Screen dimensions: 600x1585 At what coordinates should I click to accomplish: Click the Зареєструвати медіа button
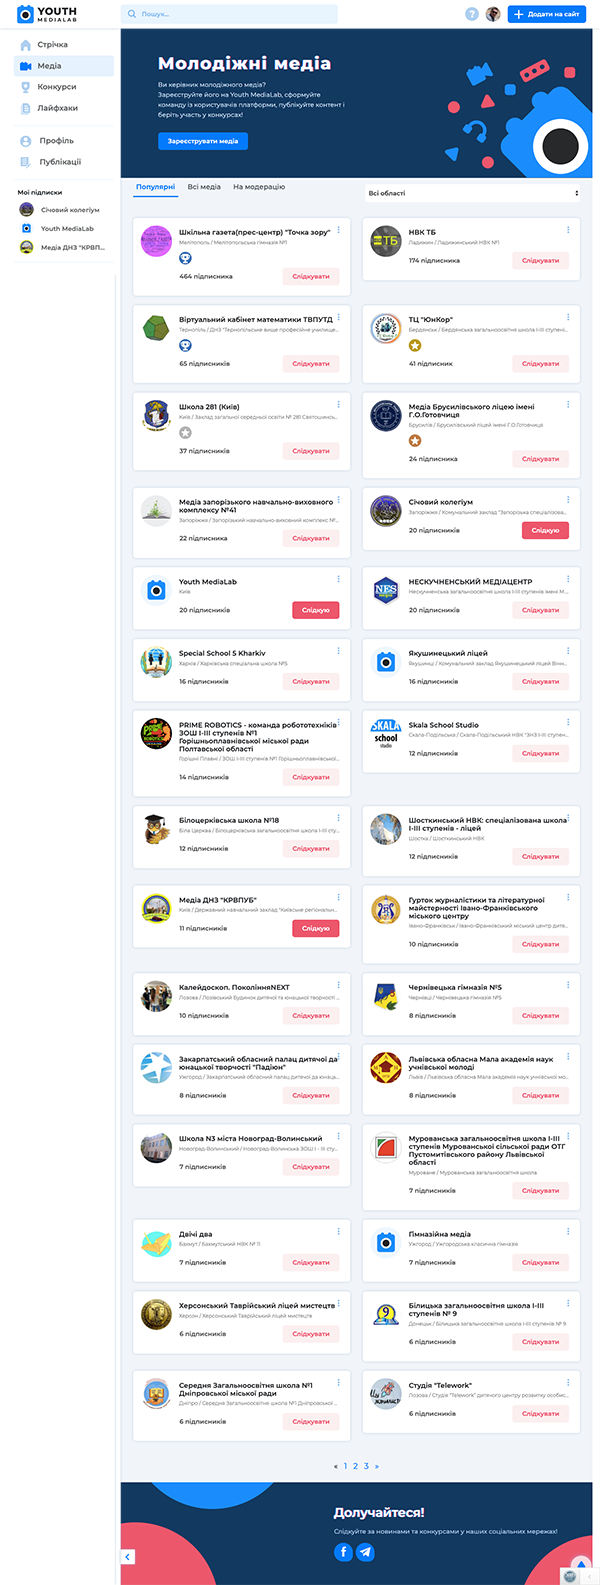202,141
